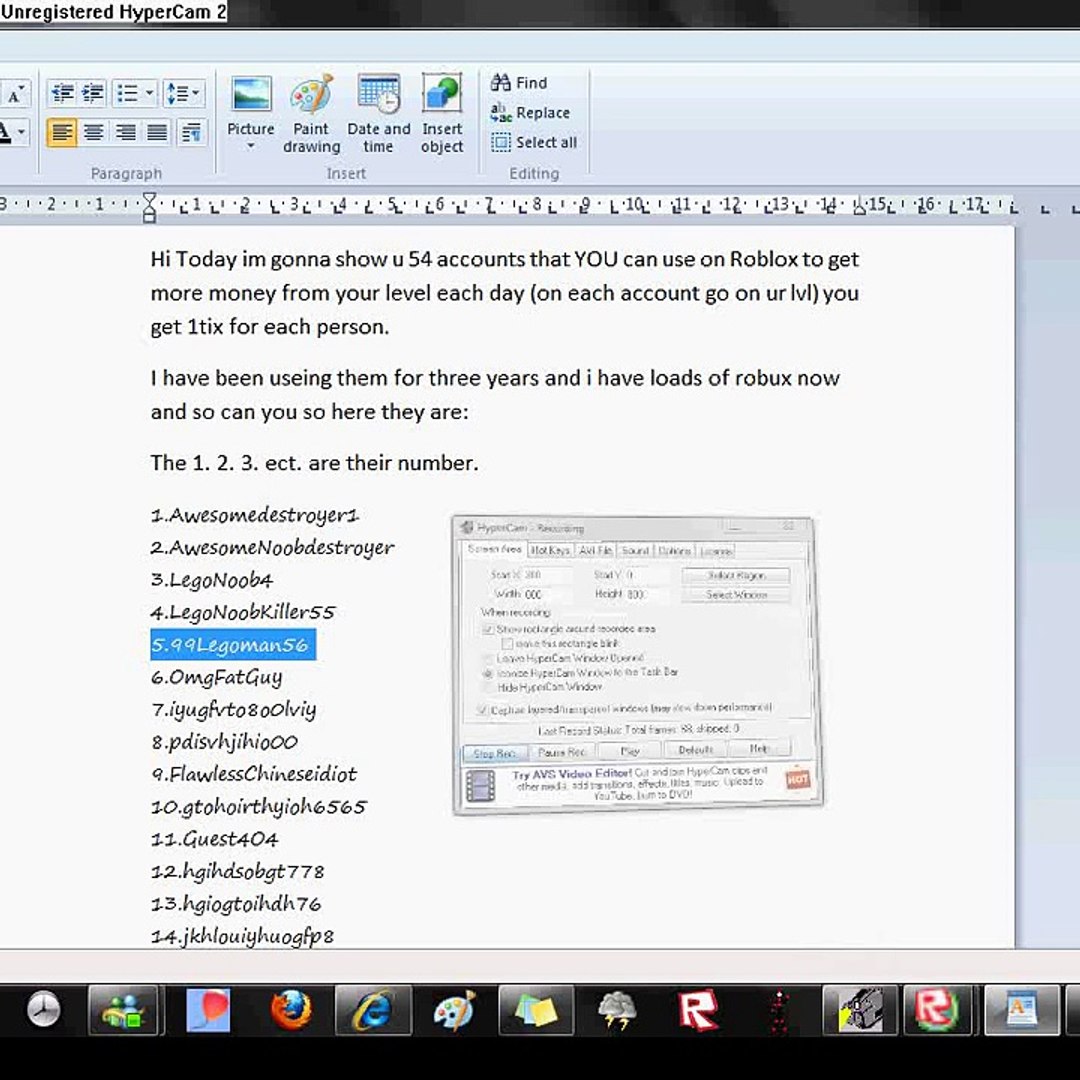This screenshot has width=1080, height=1080.
Task: Open the red dotted icon in taskbar
Action: point(779,1010)
